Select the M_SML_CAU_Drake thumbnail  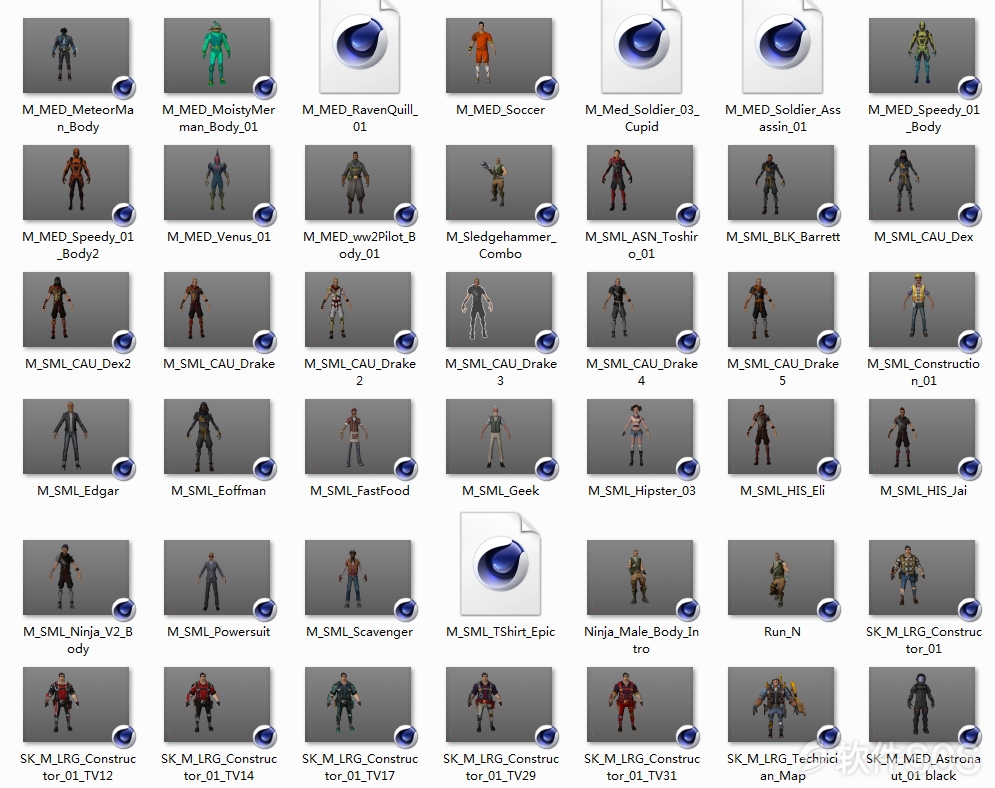tap(217, 310)
